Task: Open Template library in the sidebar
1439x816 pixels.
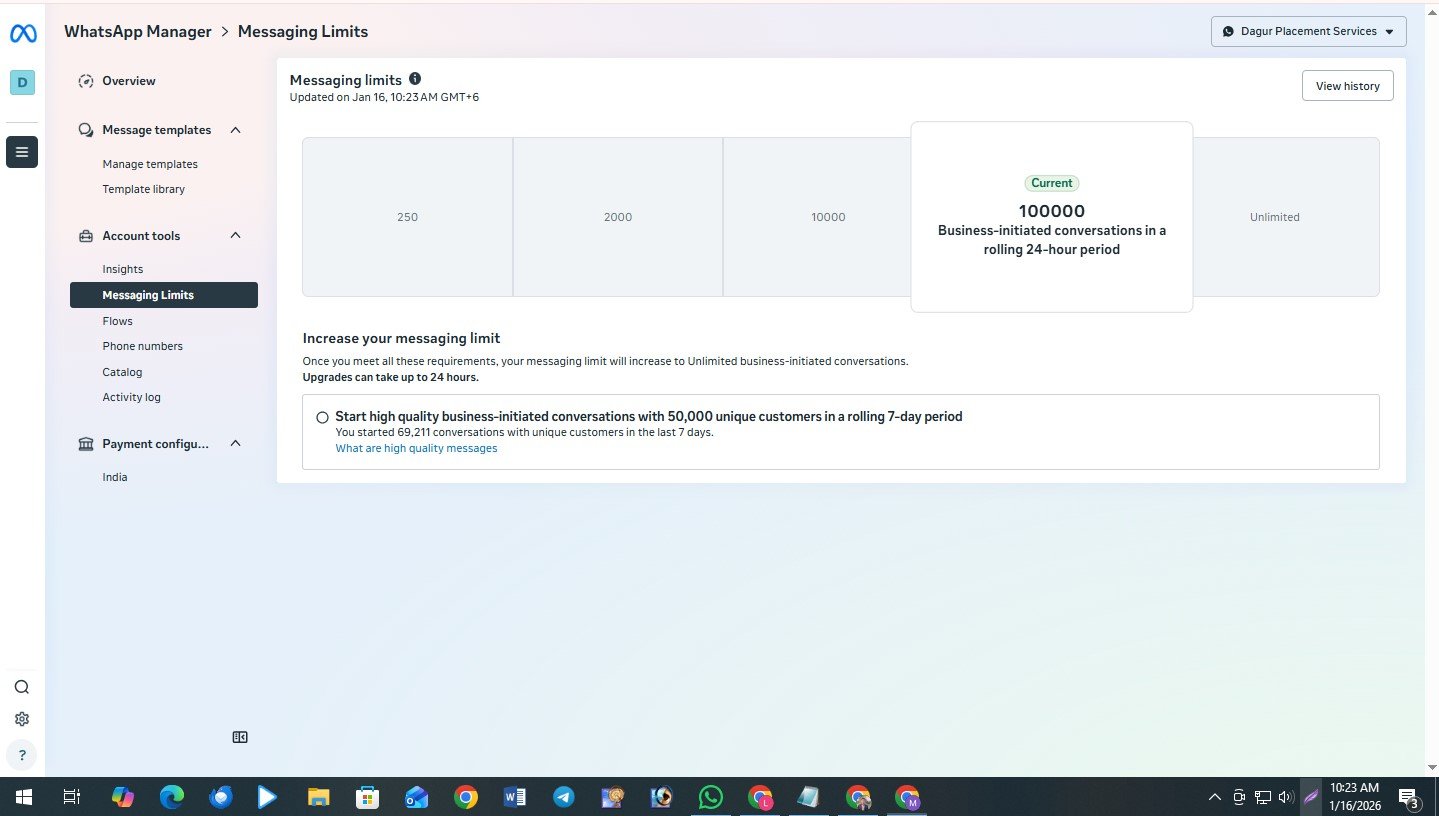Action: (143, 189)
